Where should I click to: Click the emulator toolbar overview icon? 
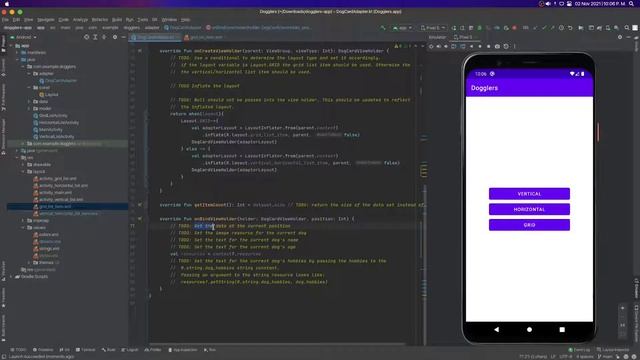click(488, 47)
